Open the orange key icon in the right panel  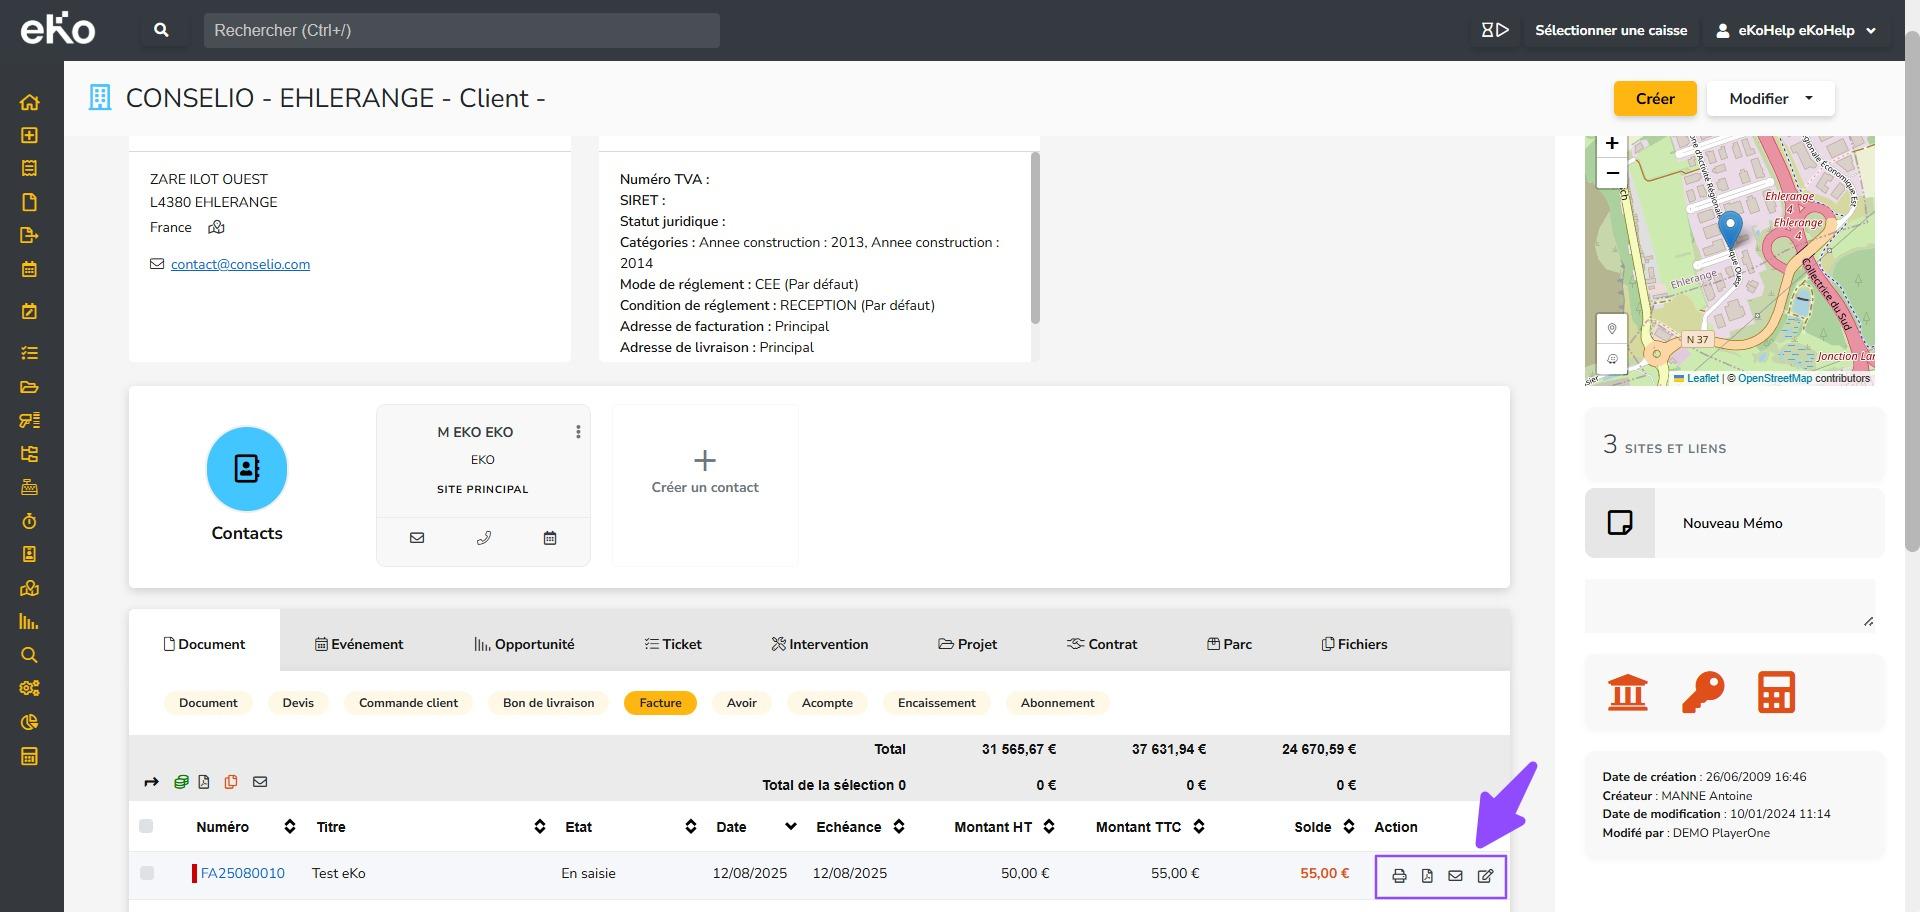pyautogui.click(x=1702, y=692)
